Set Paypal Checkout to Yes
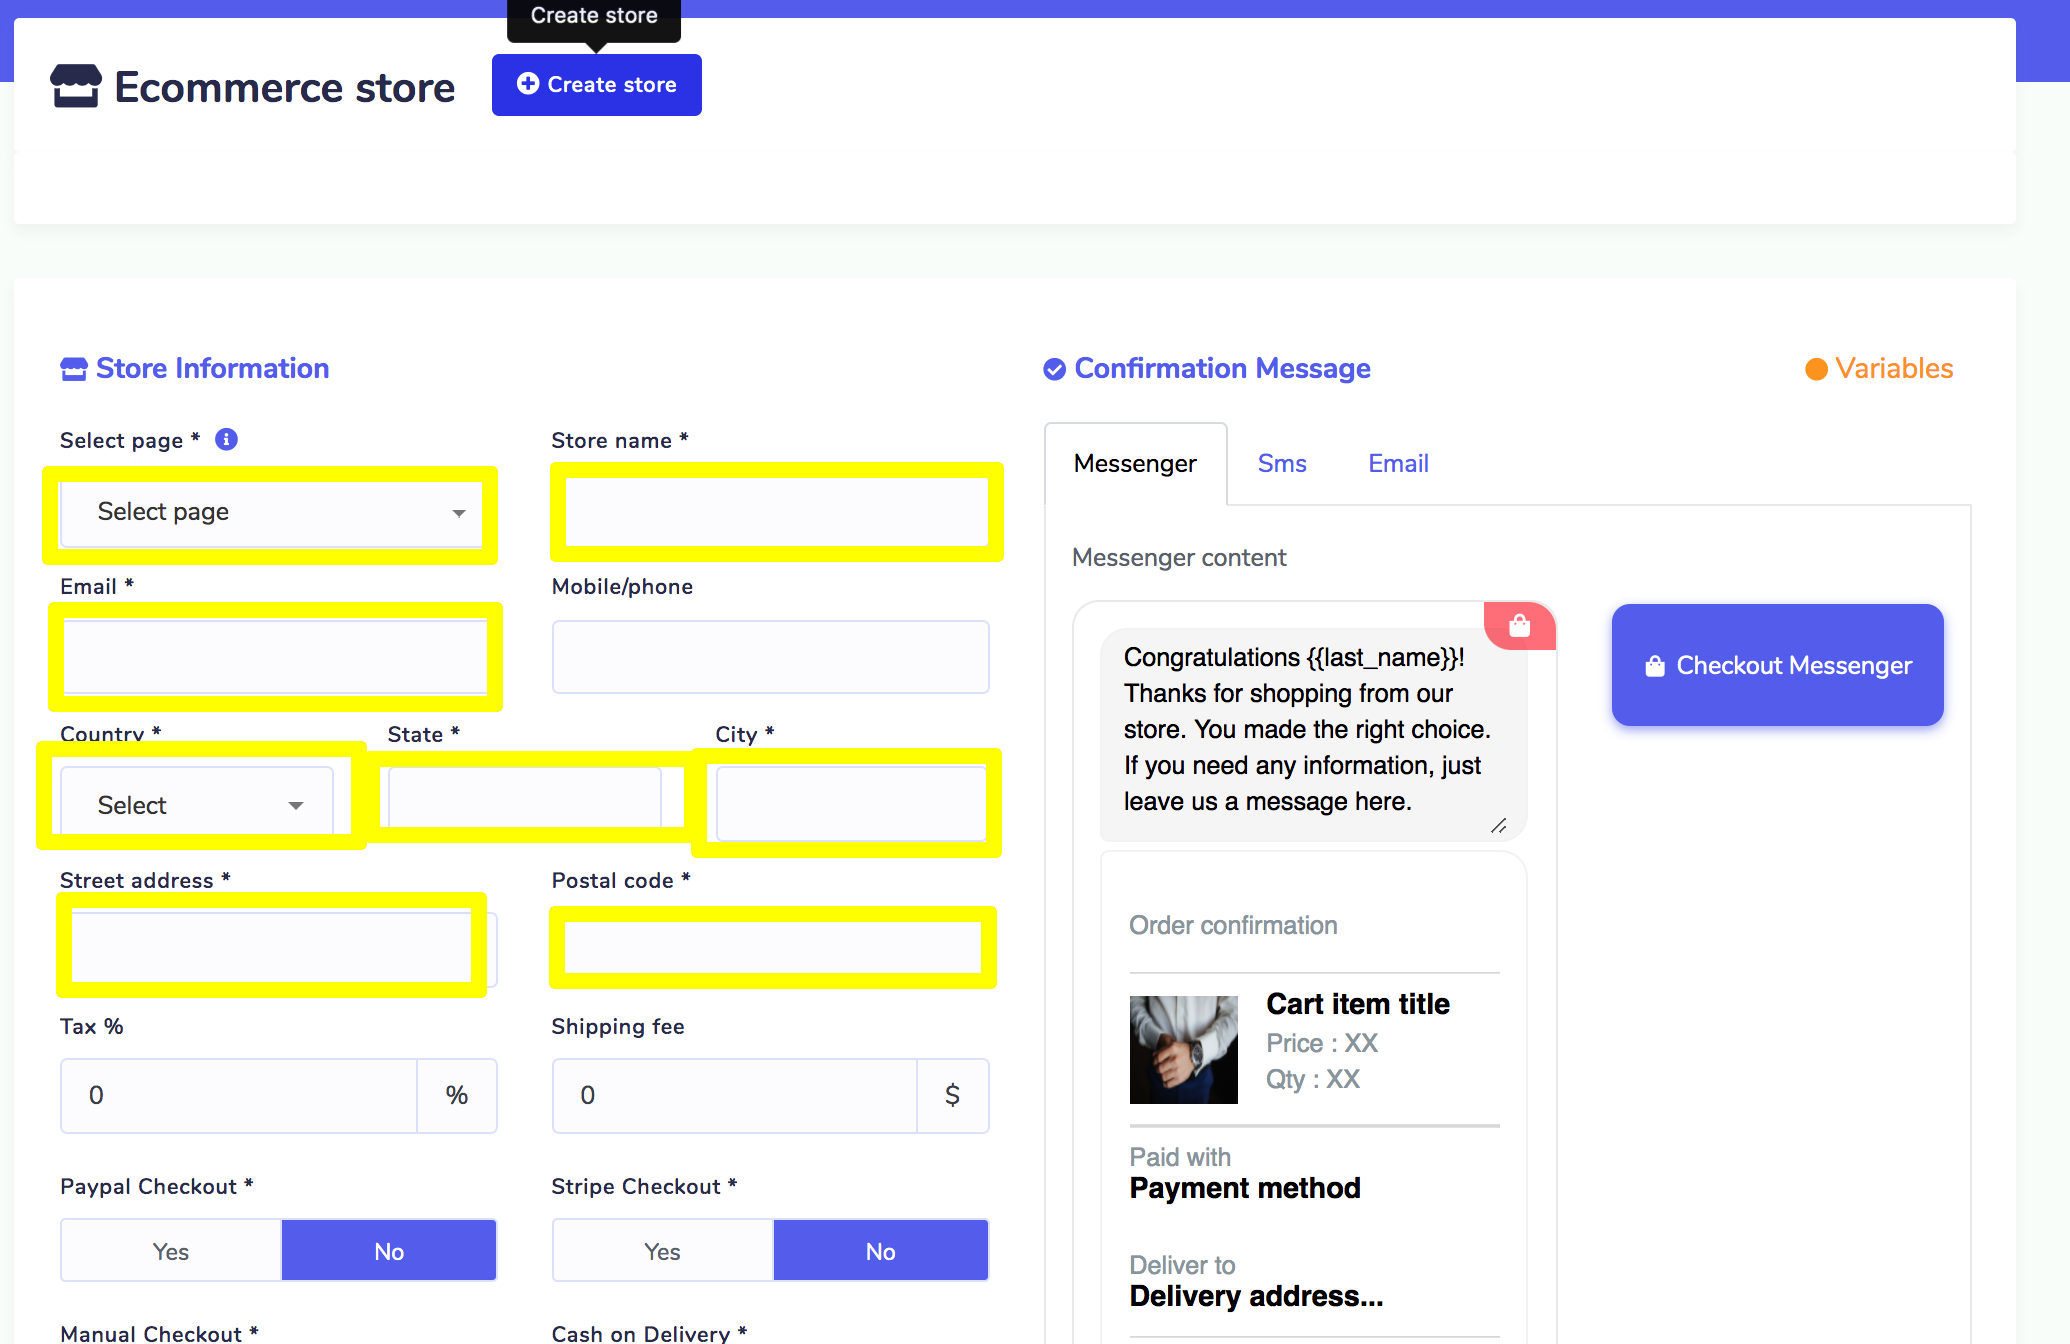Image resolution: width=2070 pixels, height=1344 pixels. 171,1251
